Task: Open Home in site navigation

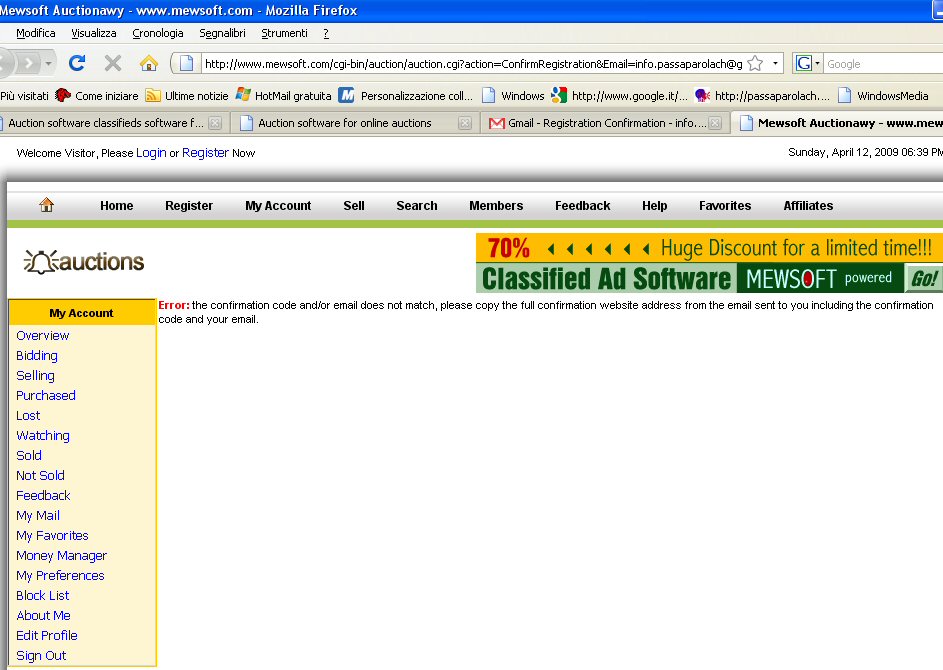Action: coord(117,206)
